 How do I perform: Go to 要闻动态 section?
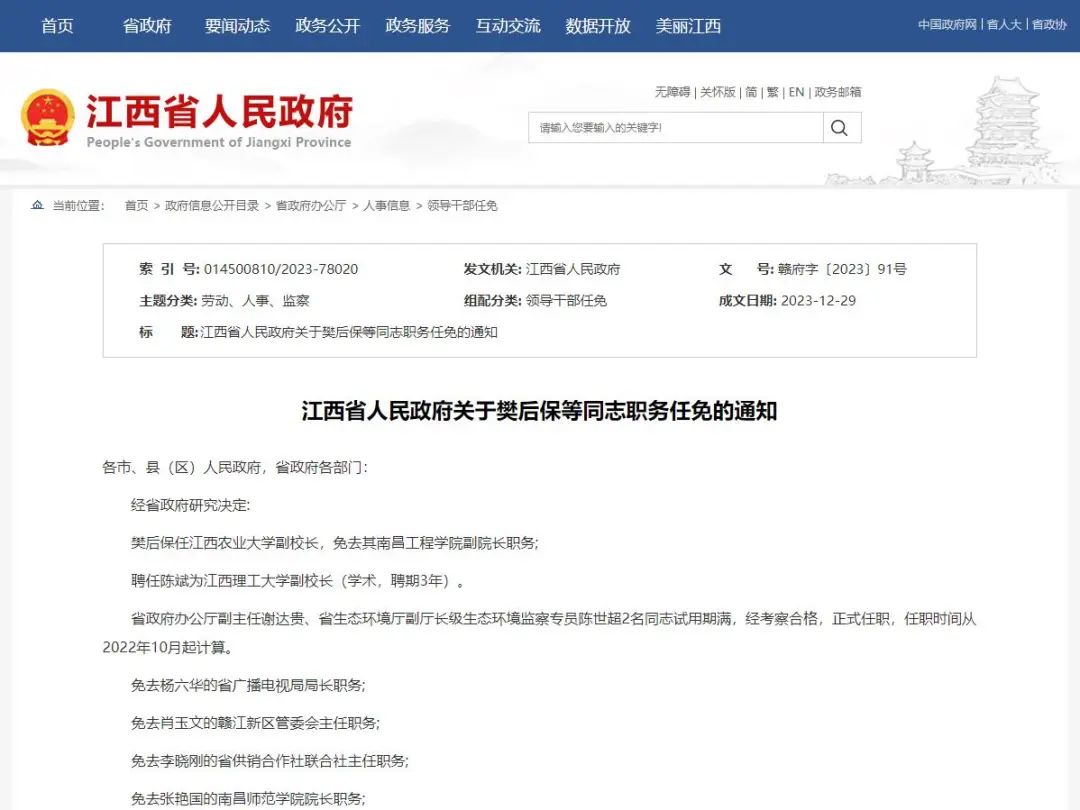[x=237, y=26]
